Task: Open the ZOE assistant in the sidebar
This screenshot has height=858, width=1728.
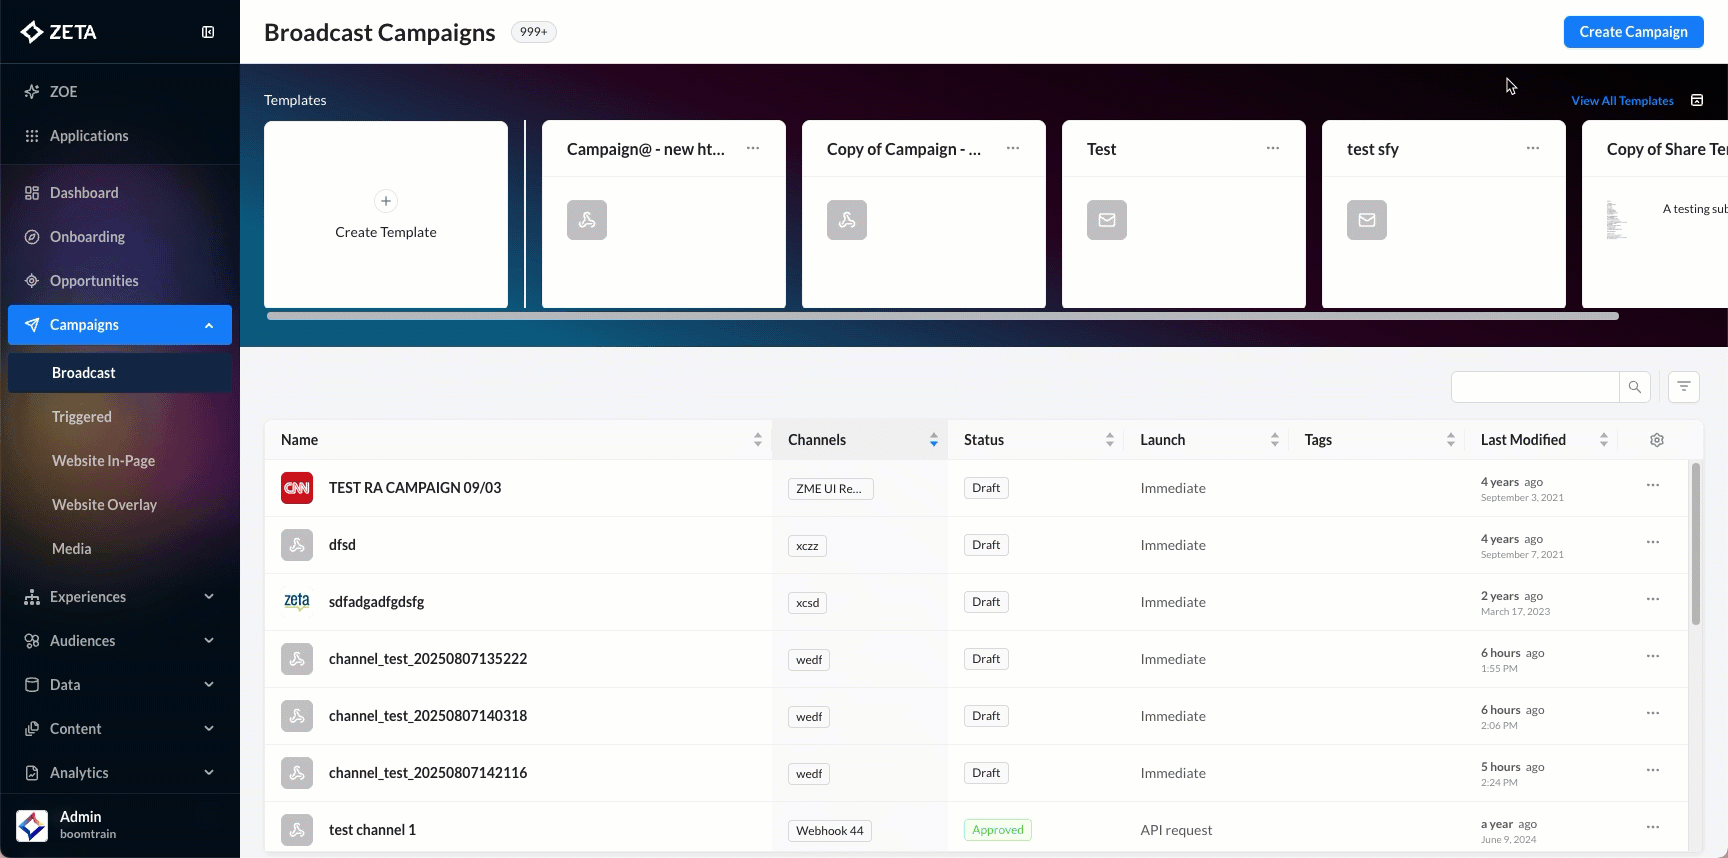Action: (64, 91)
